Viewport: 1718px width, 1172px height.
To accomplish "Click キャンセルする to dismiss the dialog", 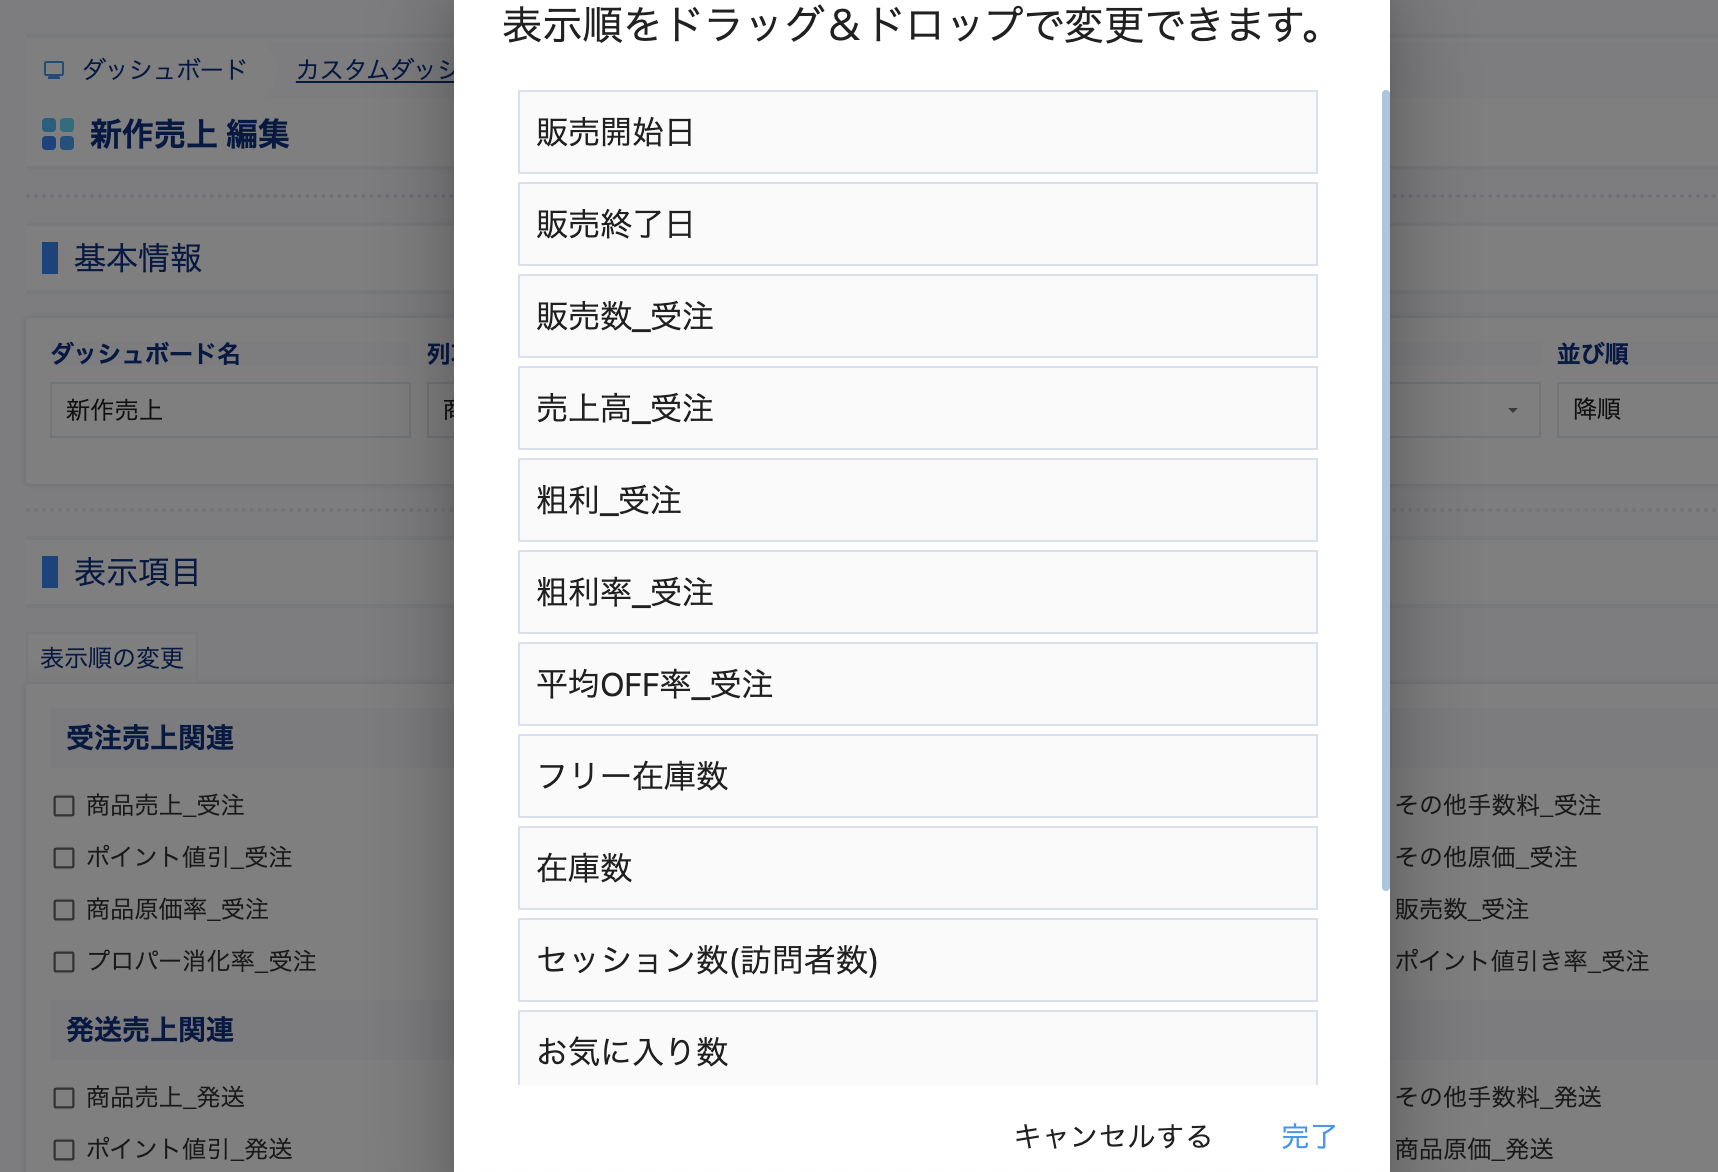I will pyautogui.click(x=1112, y=1136).
